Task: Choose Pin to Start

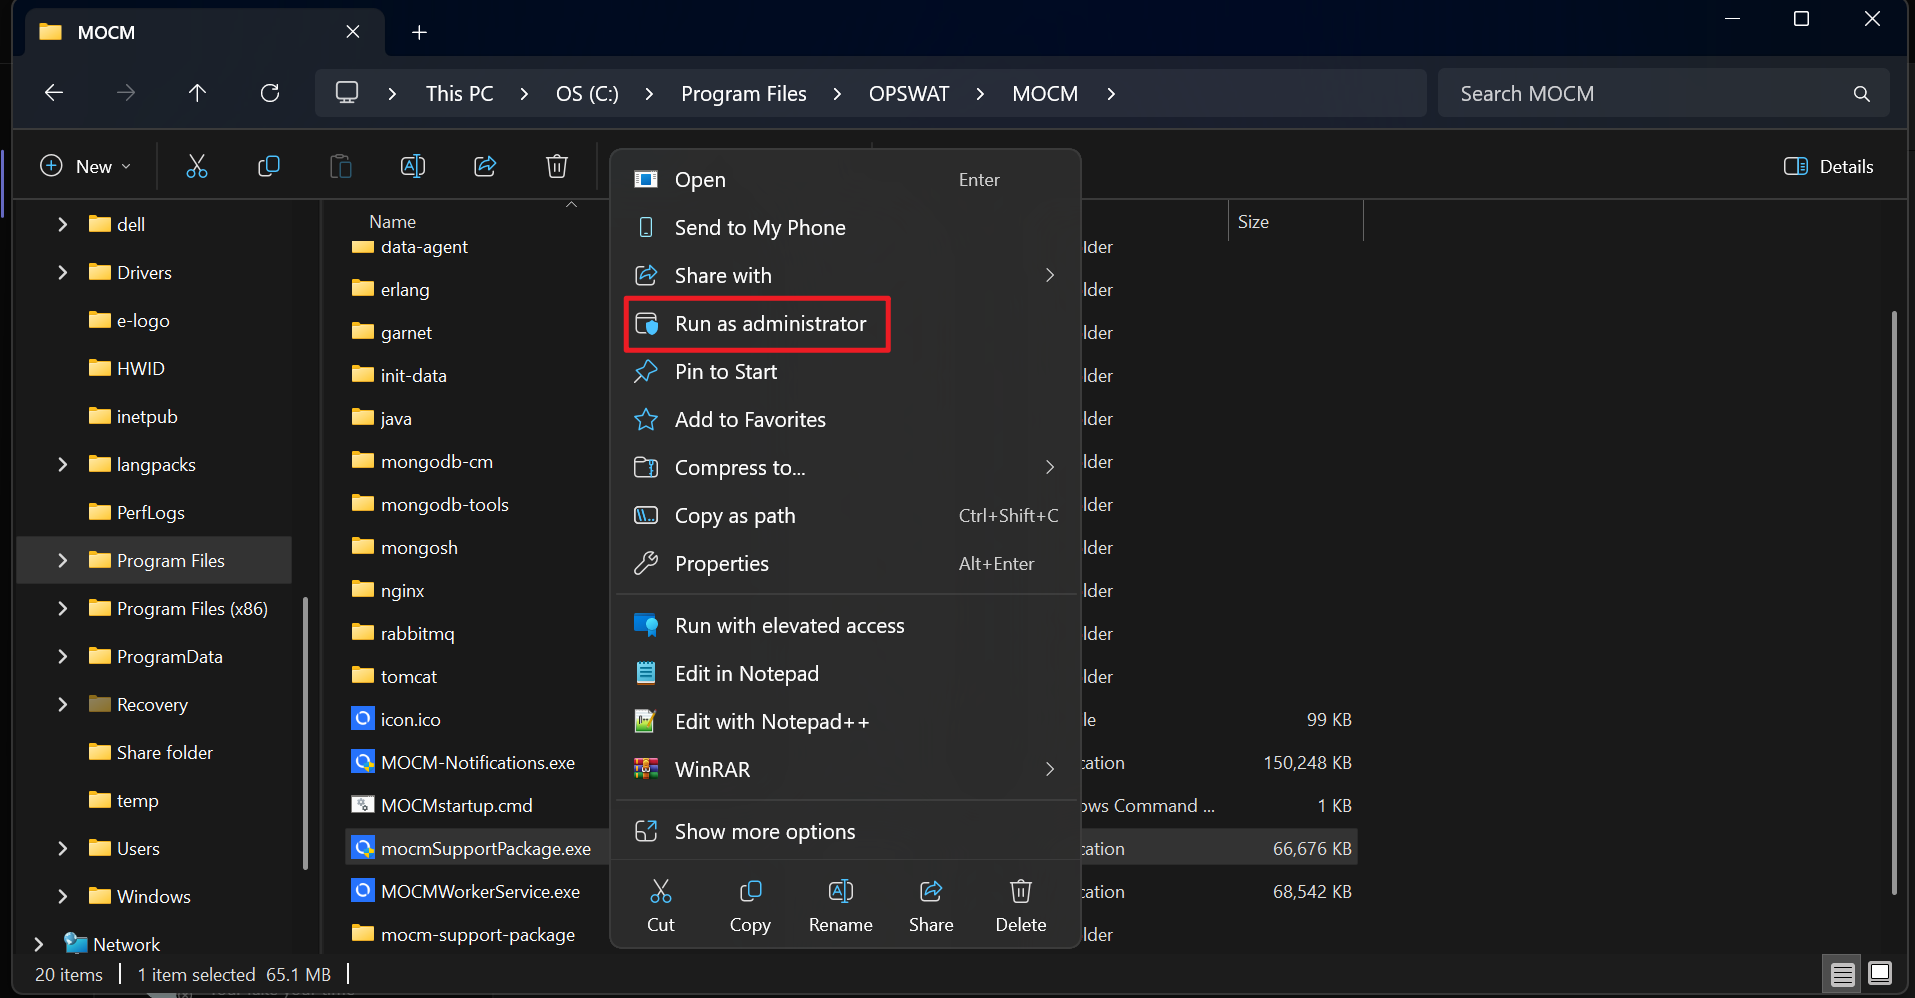Action: coord(846,372)
